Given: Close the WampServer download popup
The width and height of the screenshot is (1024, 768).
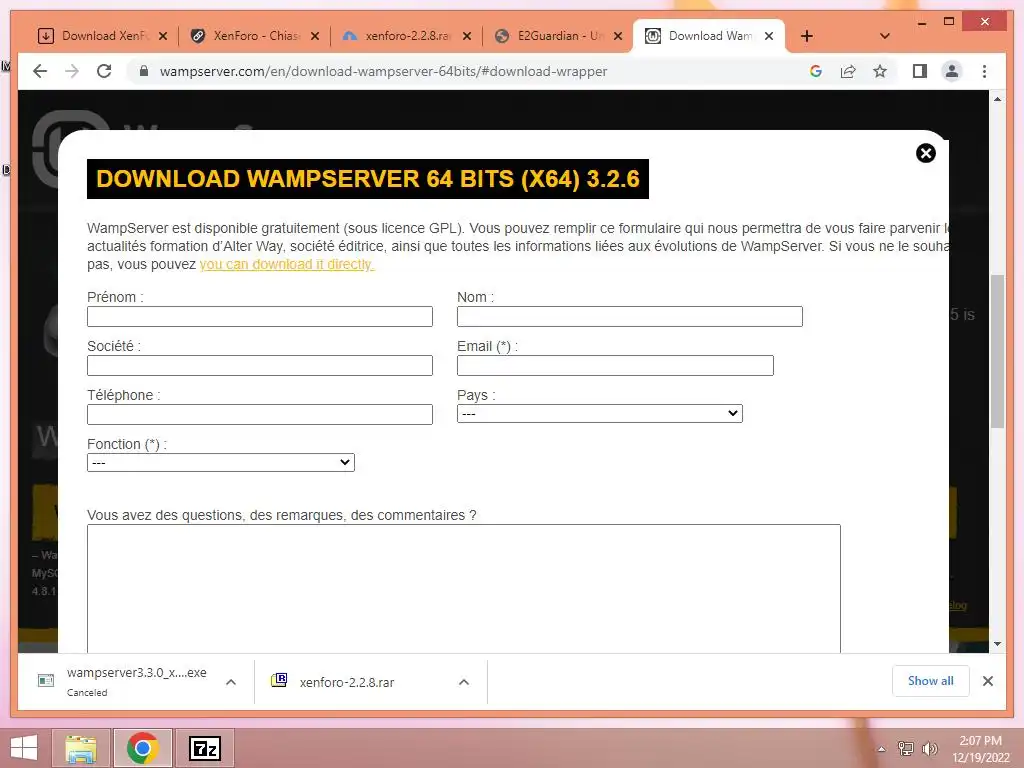Looking at the screenshot, I should coord(925,153).
